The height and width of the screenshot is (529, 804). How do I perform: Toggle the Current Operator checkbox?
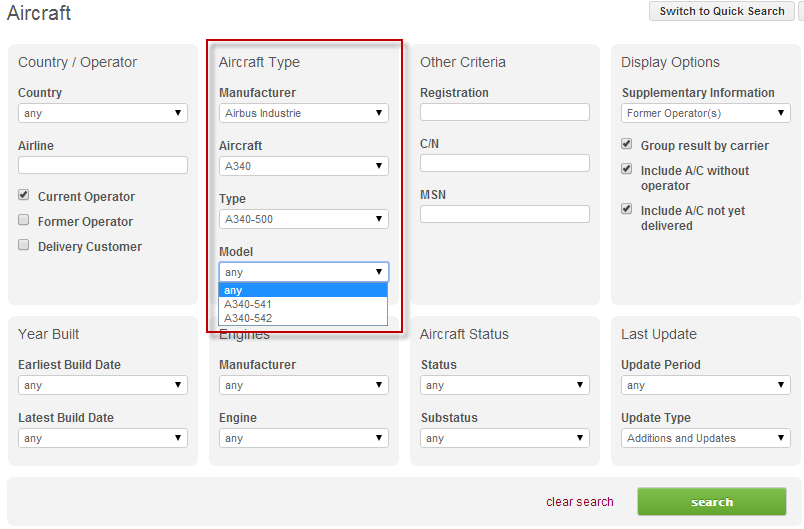[x=24, y=196]
